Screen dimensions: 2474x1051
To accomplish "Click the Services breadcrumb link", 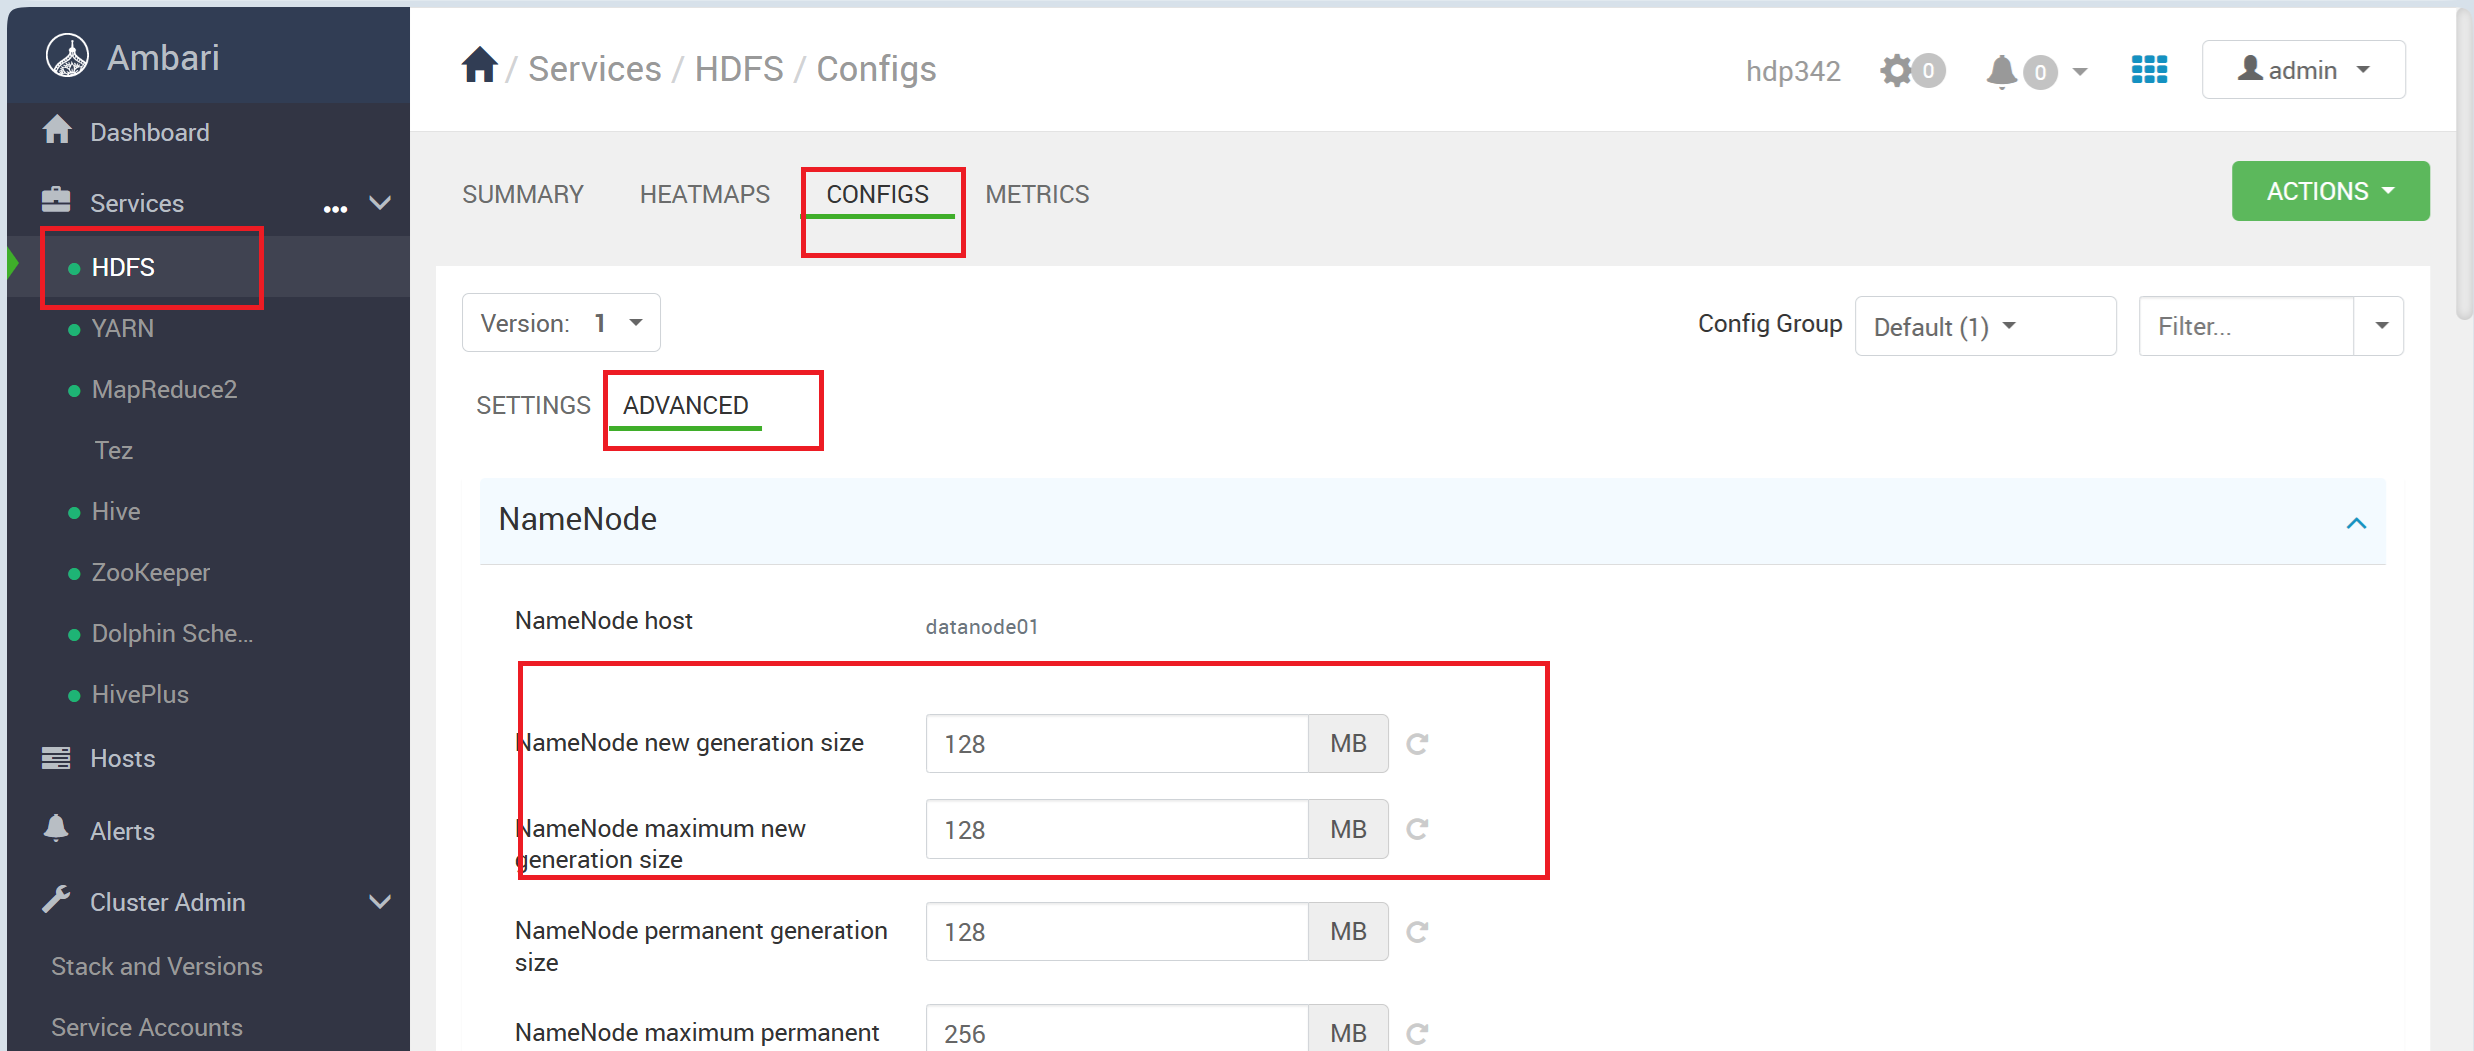I will pos(595,69).
